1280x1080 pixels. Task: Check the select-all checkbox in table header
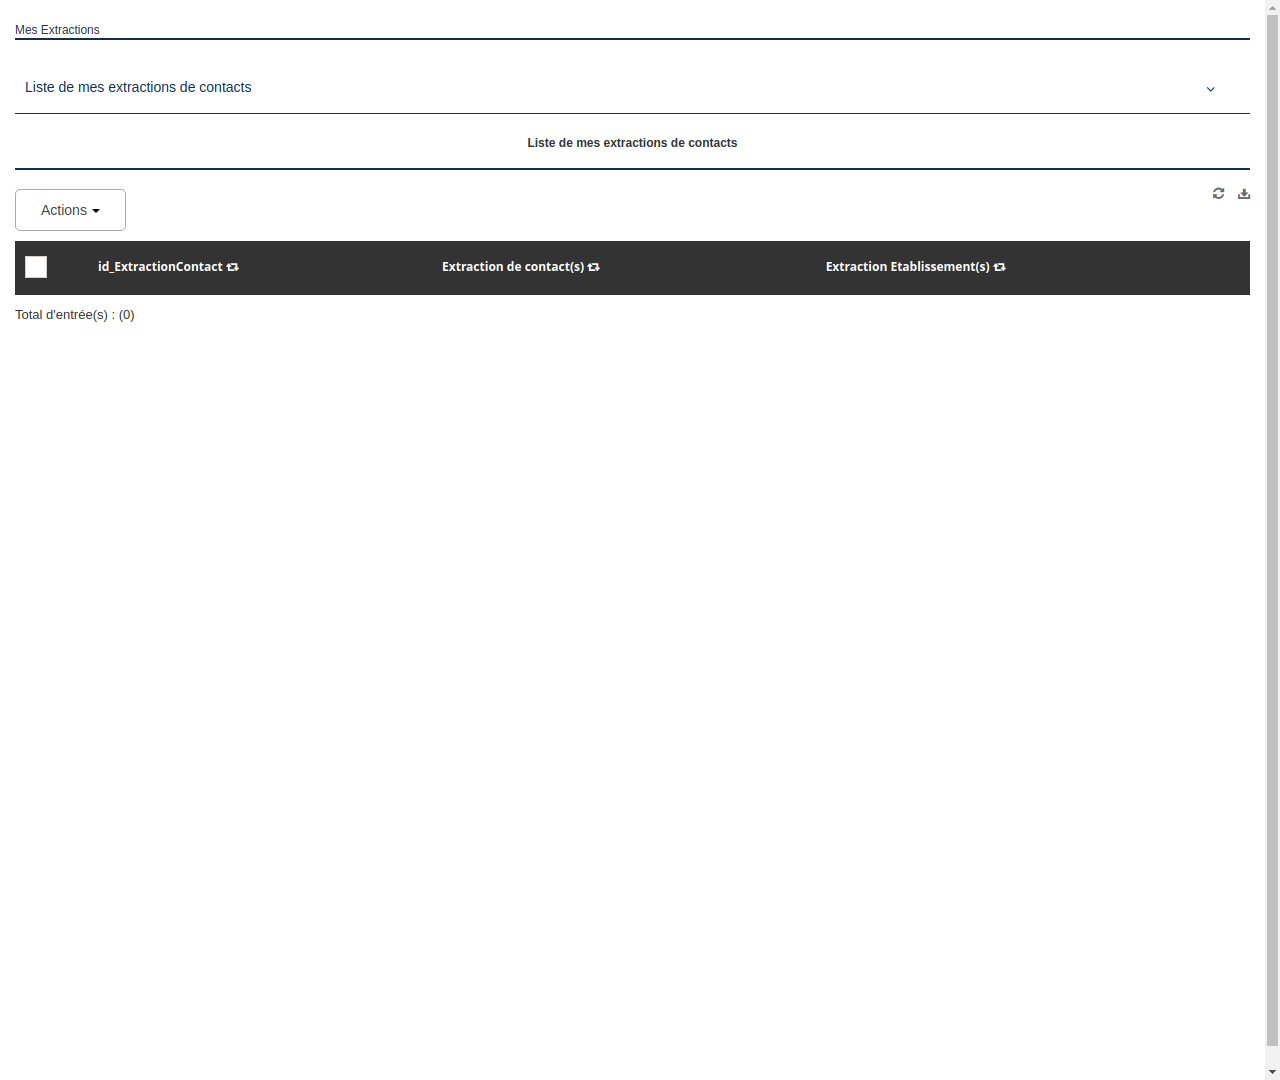[x=35, y=267]
